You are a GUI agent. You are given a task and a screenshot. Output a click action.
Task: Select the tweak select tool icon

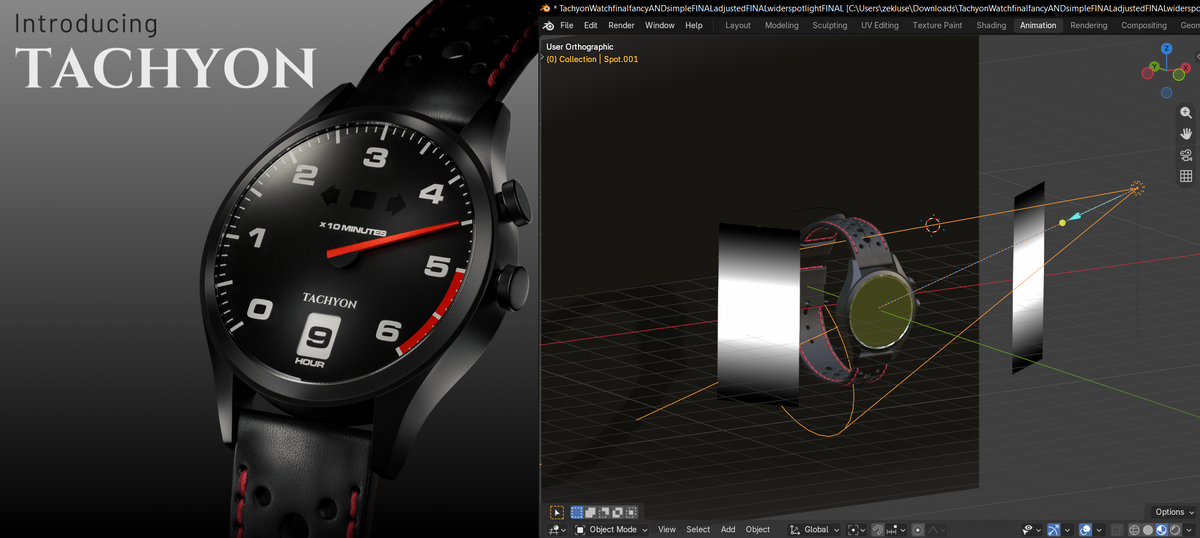pos(557,512)
